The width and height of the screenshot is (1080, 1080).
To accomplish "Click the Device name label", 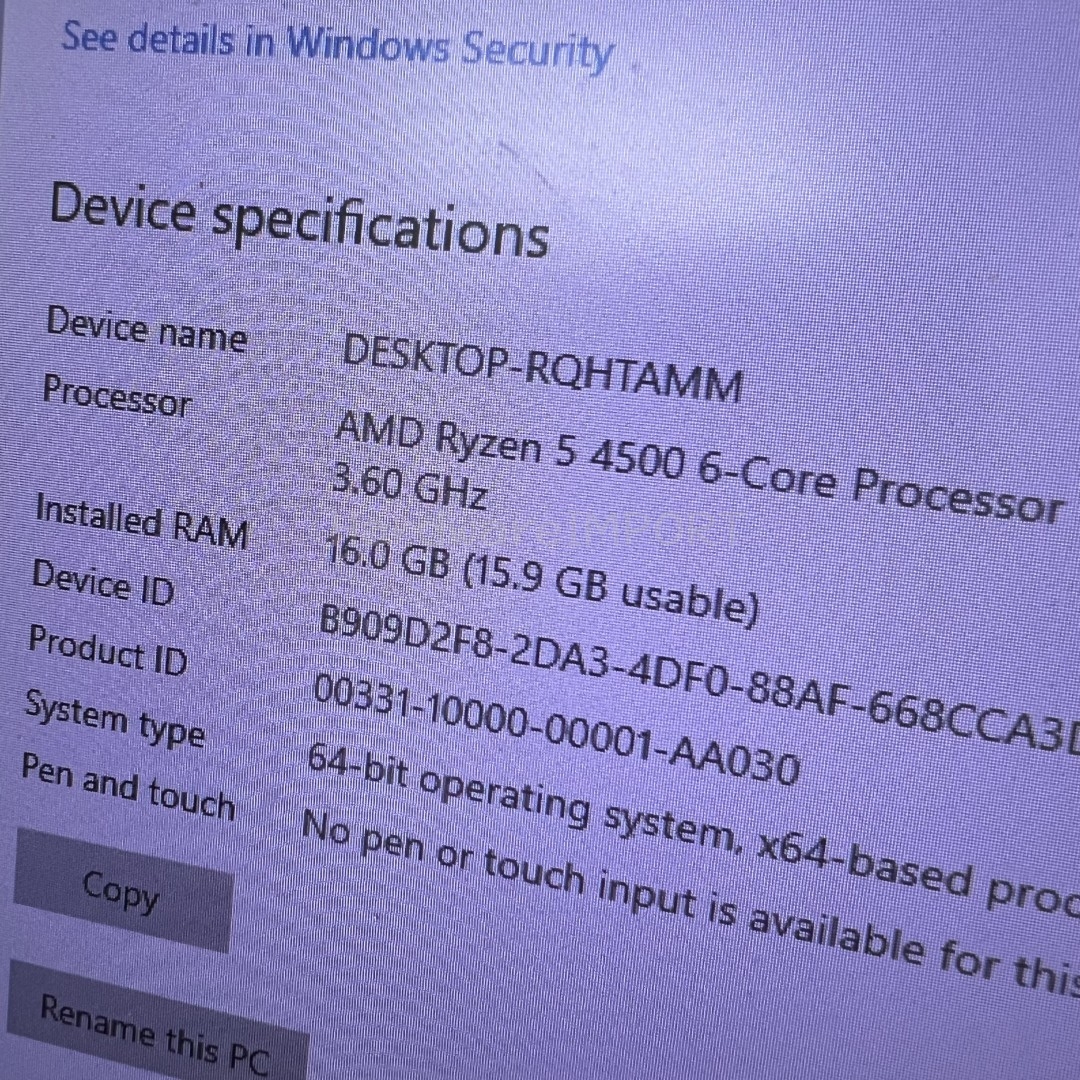I will [x=146, y=331].
